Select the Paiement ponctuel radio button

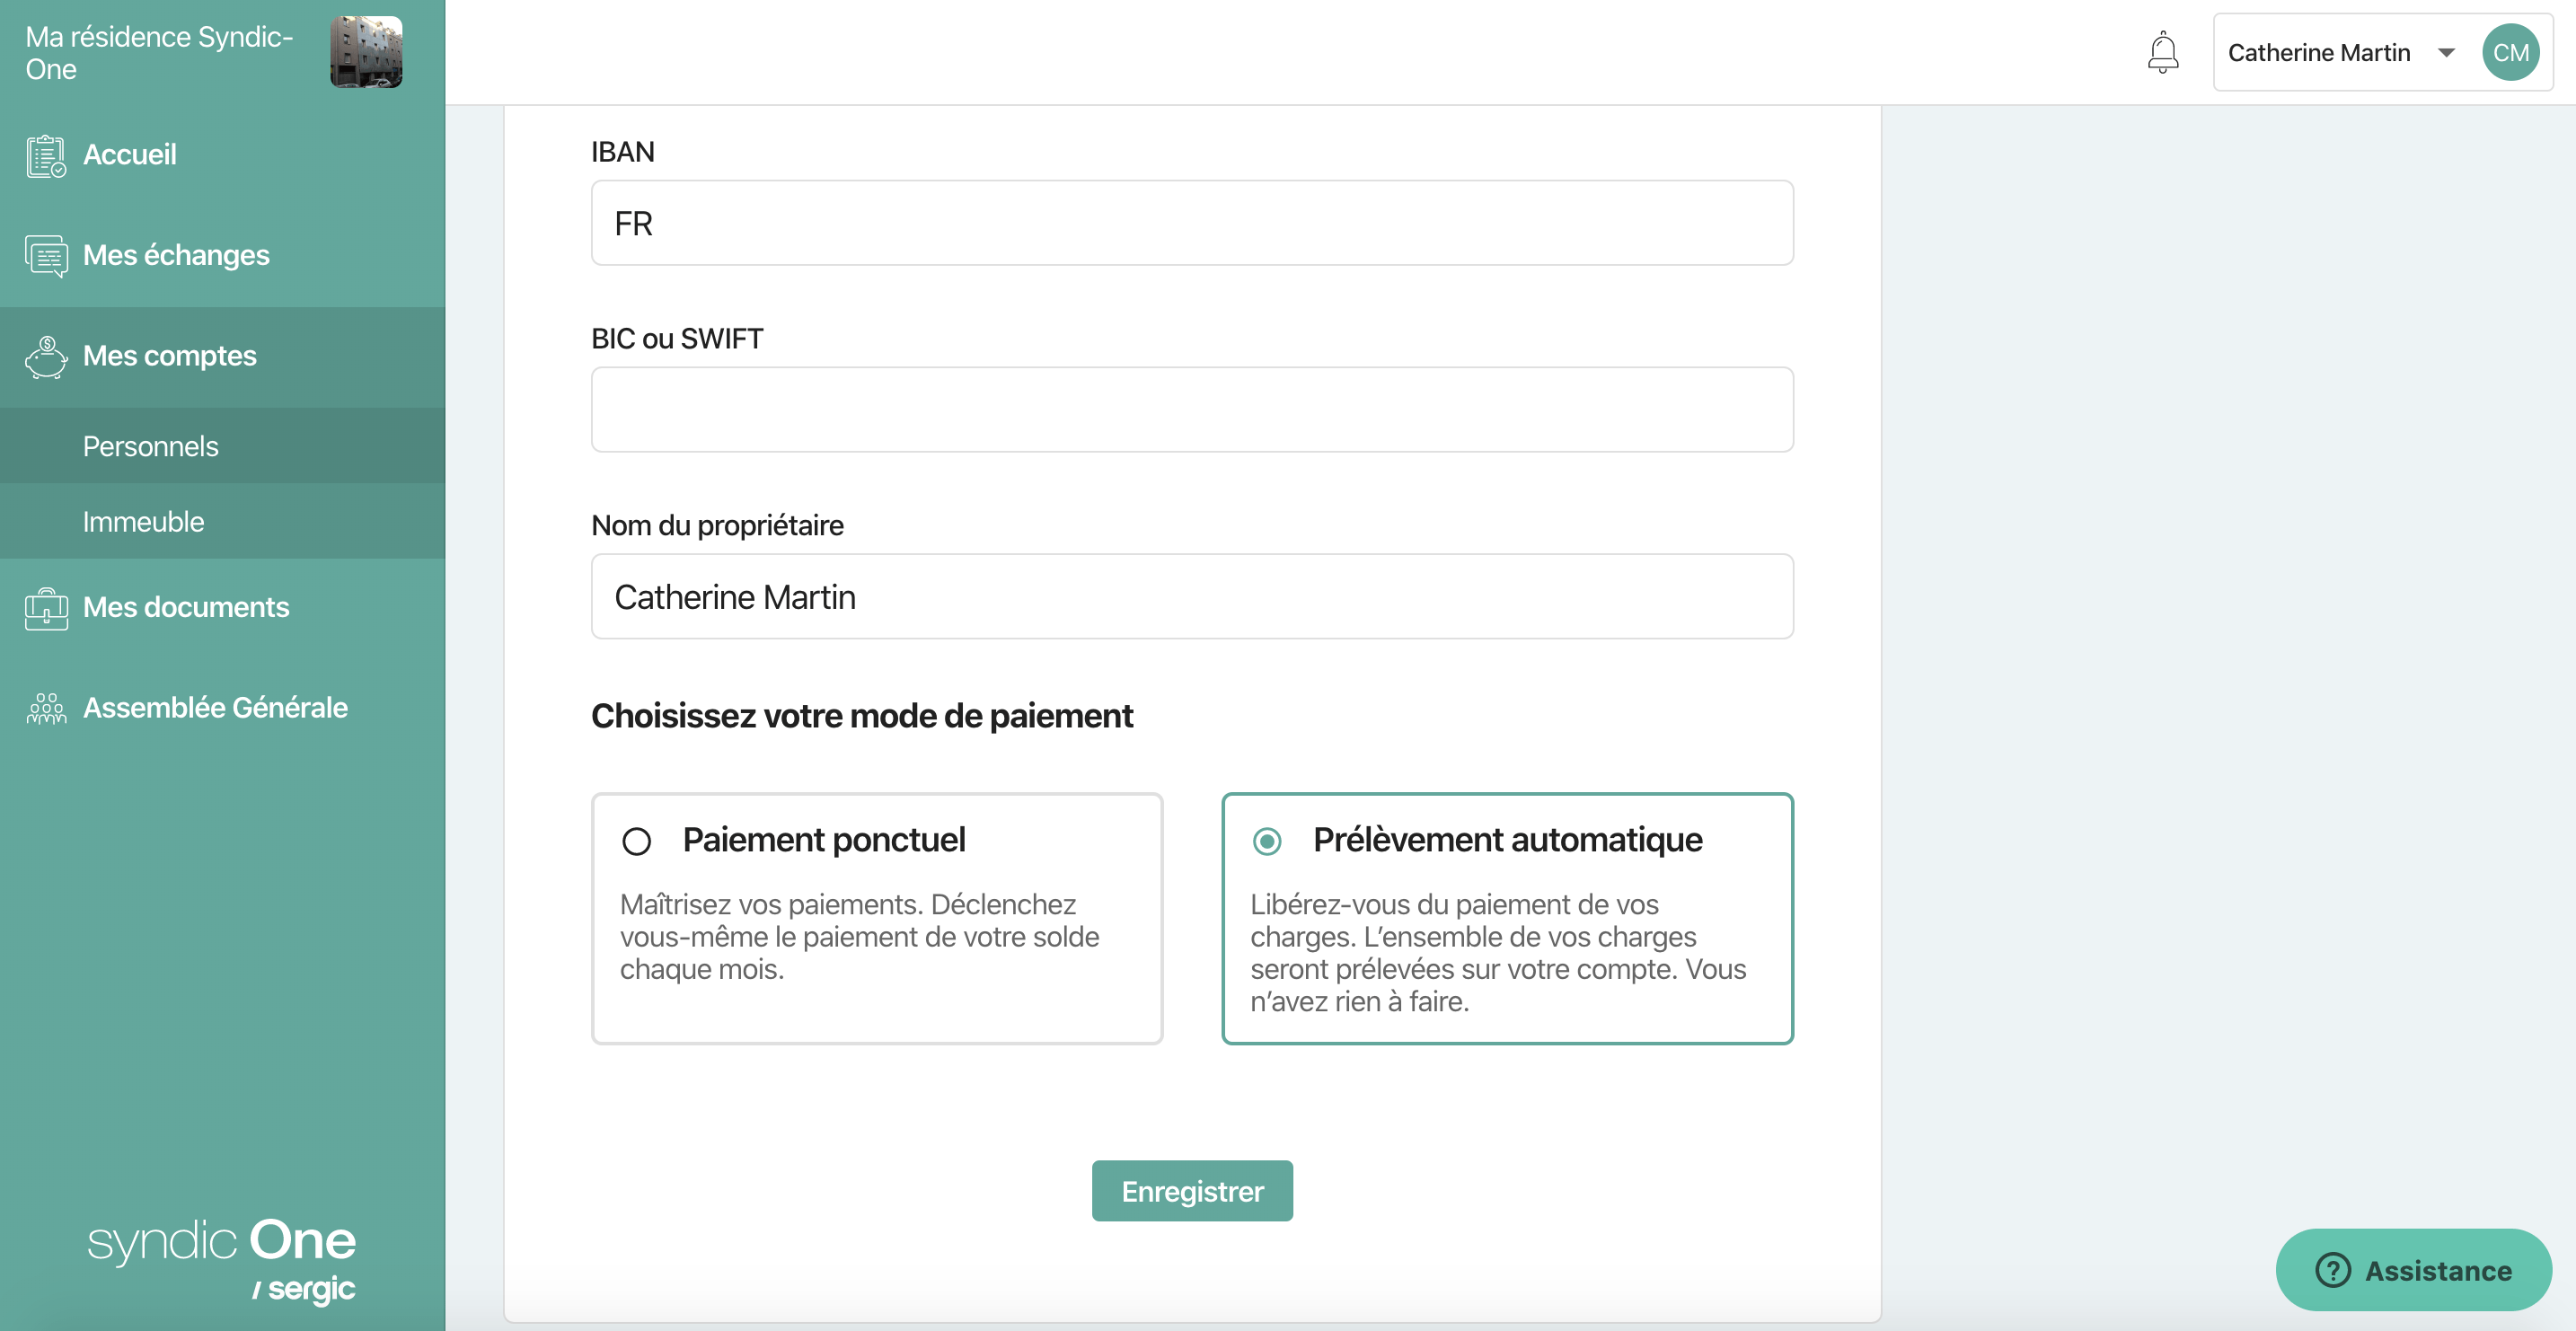click(x=636, y=841)
